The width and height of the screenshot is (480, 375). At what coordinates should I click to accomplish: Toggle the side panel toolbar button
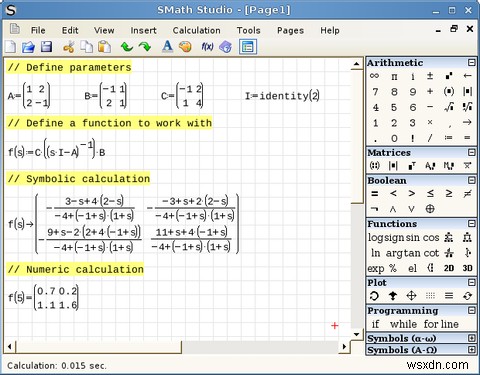(x=248, y=47)
